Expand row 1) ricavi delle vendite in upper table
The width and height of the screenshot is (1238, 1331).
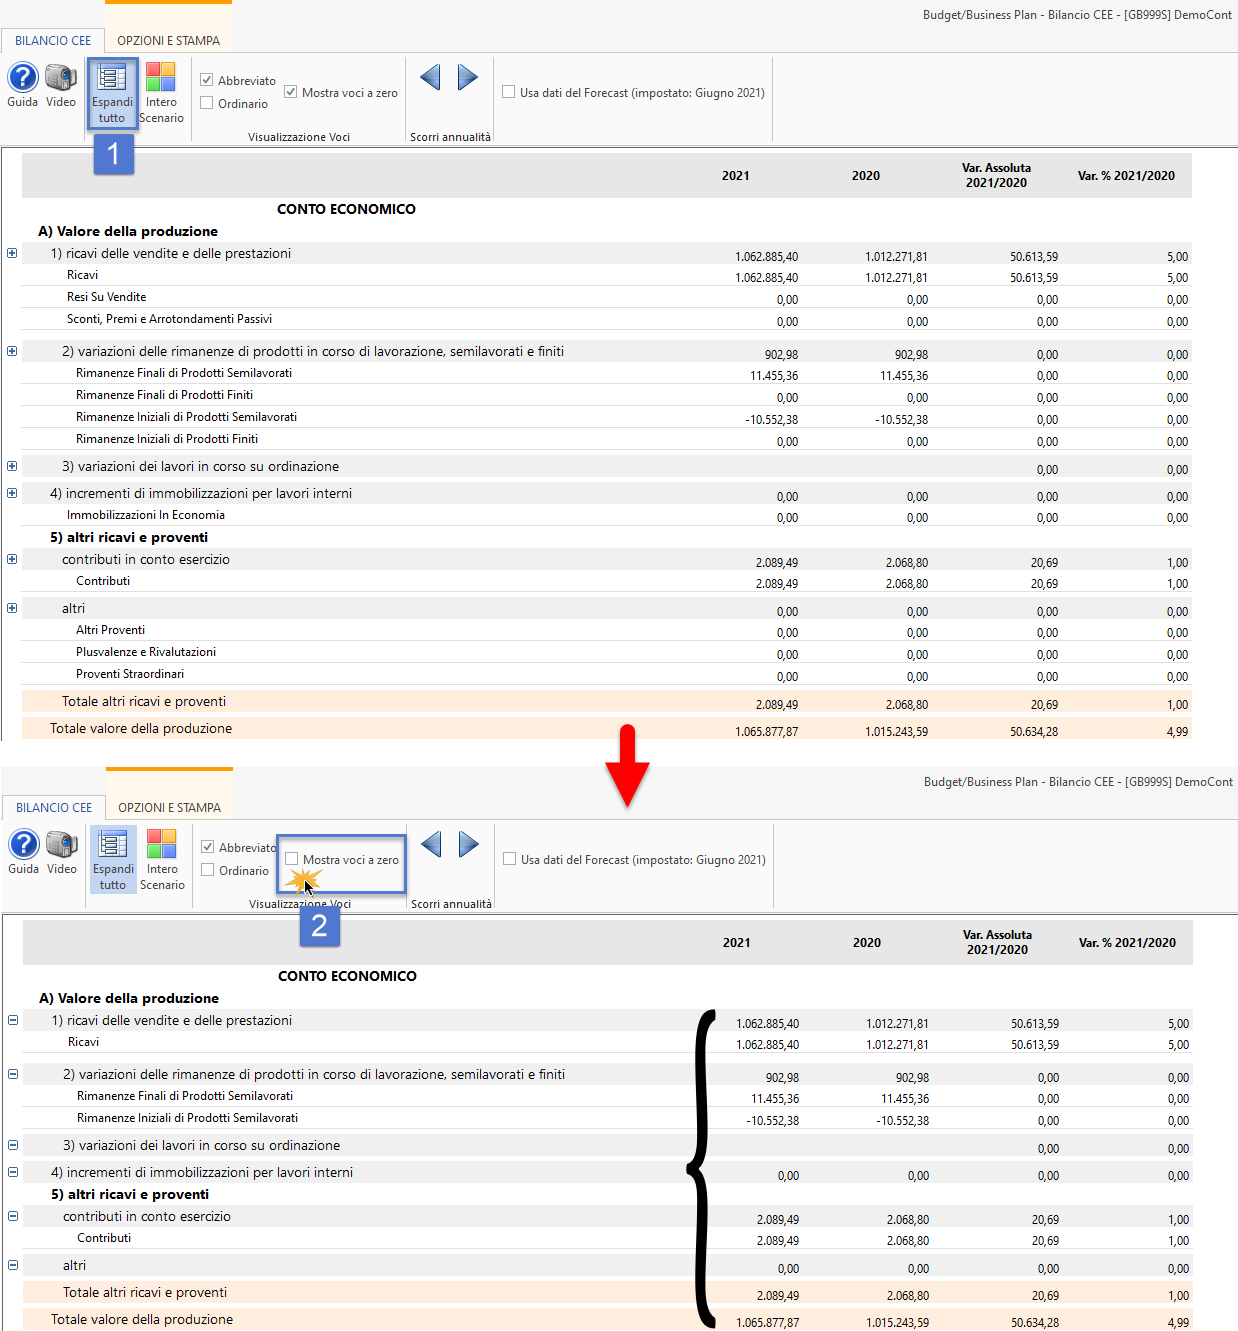[x=12, y=253]
